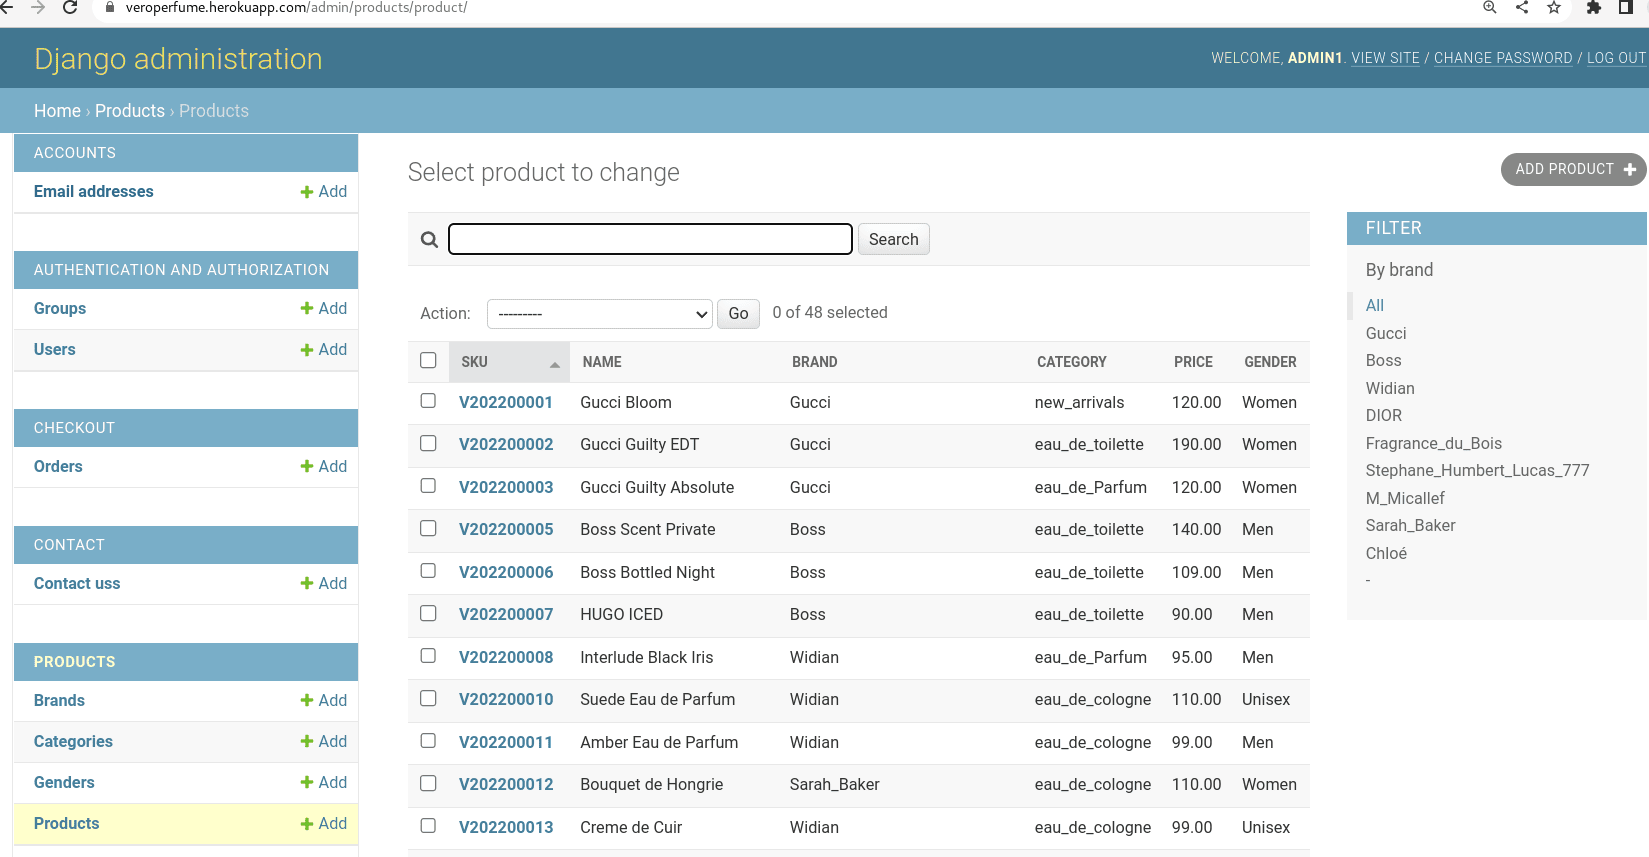Add a new Brand
The height and width of the screenshot is (857, 1649).
click(x=324, y=701)
